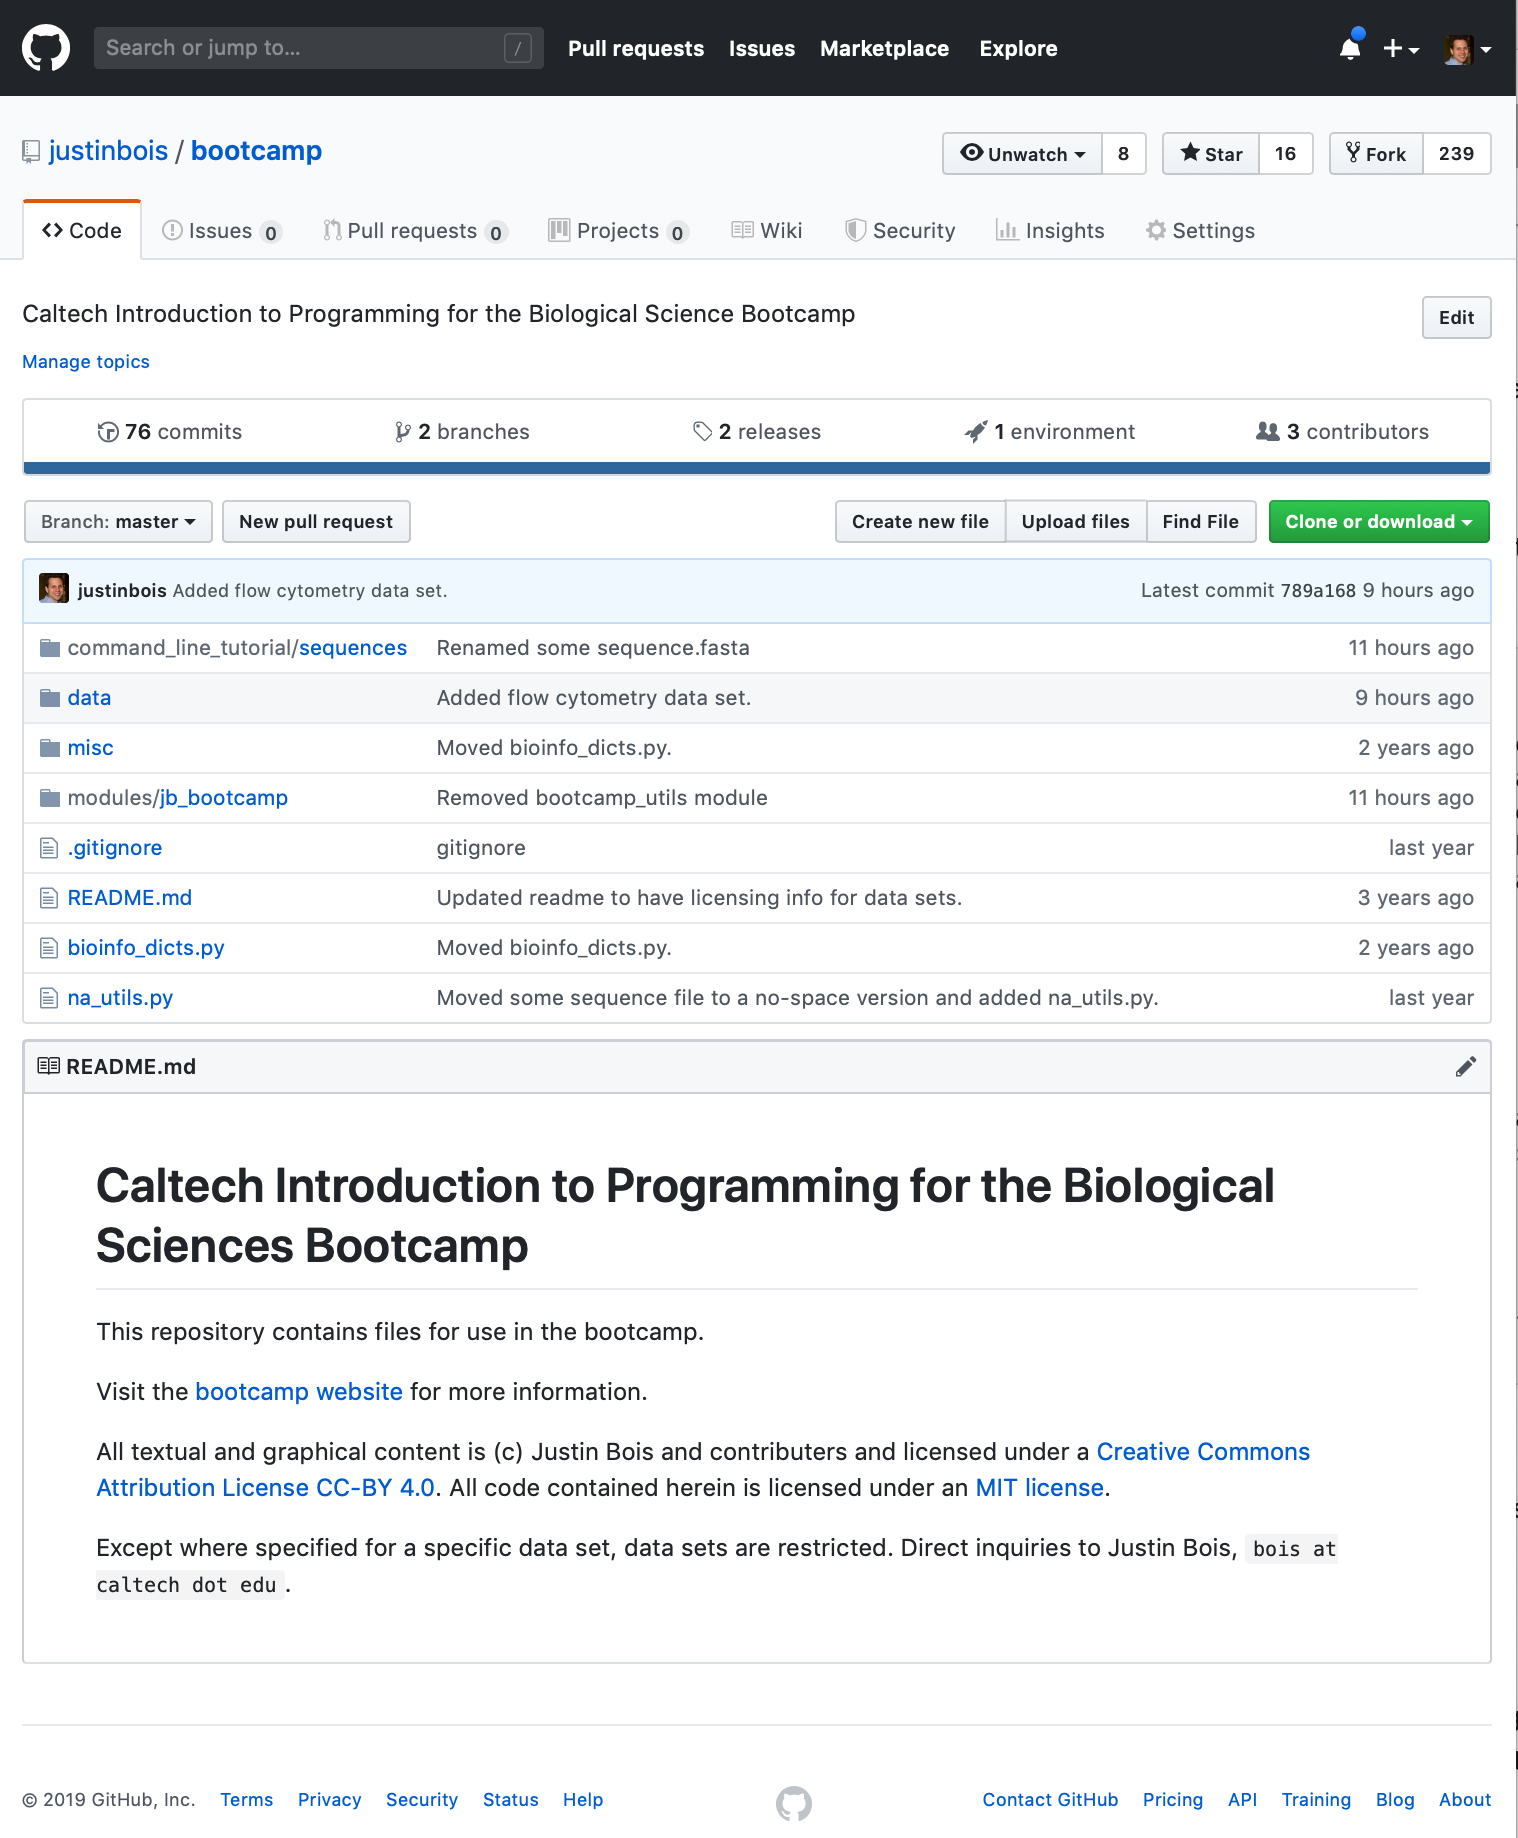The image size is (1518, 1838).
Task: Expand the Unwatch dropdown
Action: tap(1023, 154)
